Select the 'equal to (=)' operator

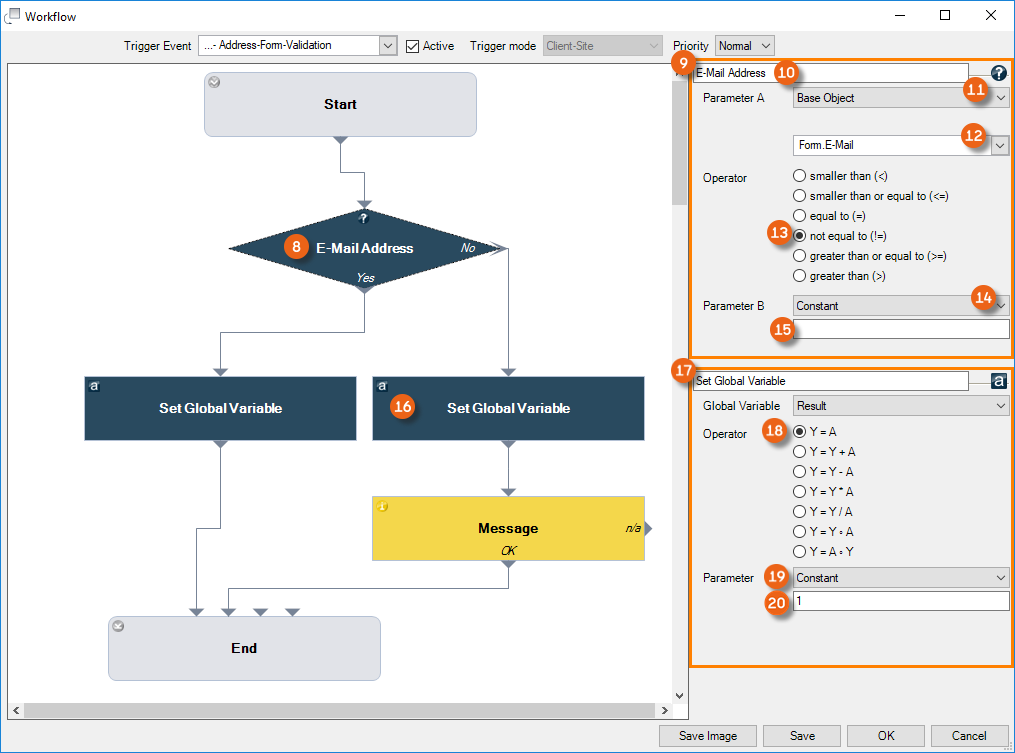tap(800, 216)
